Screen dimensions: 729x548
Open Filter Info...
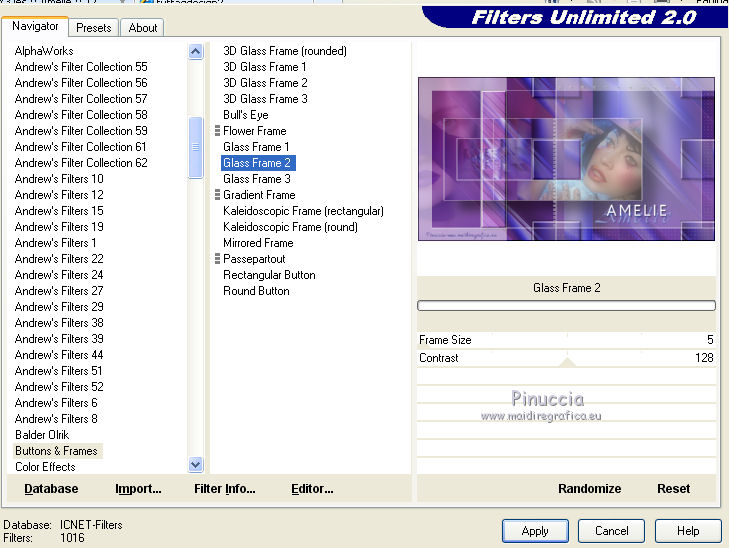[225, 489]
